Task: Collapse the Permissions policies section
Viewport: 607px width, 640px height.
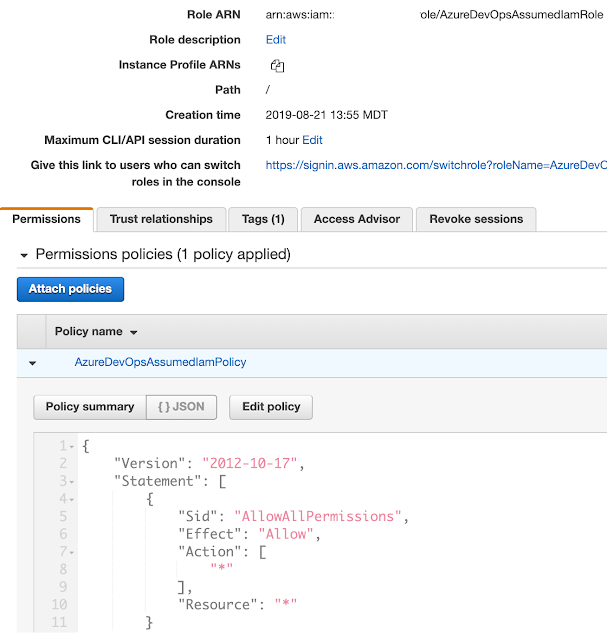Action: click(24, 256)
